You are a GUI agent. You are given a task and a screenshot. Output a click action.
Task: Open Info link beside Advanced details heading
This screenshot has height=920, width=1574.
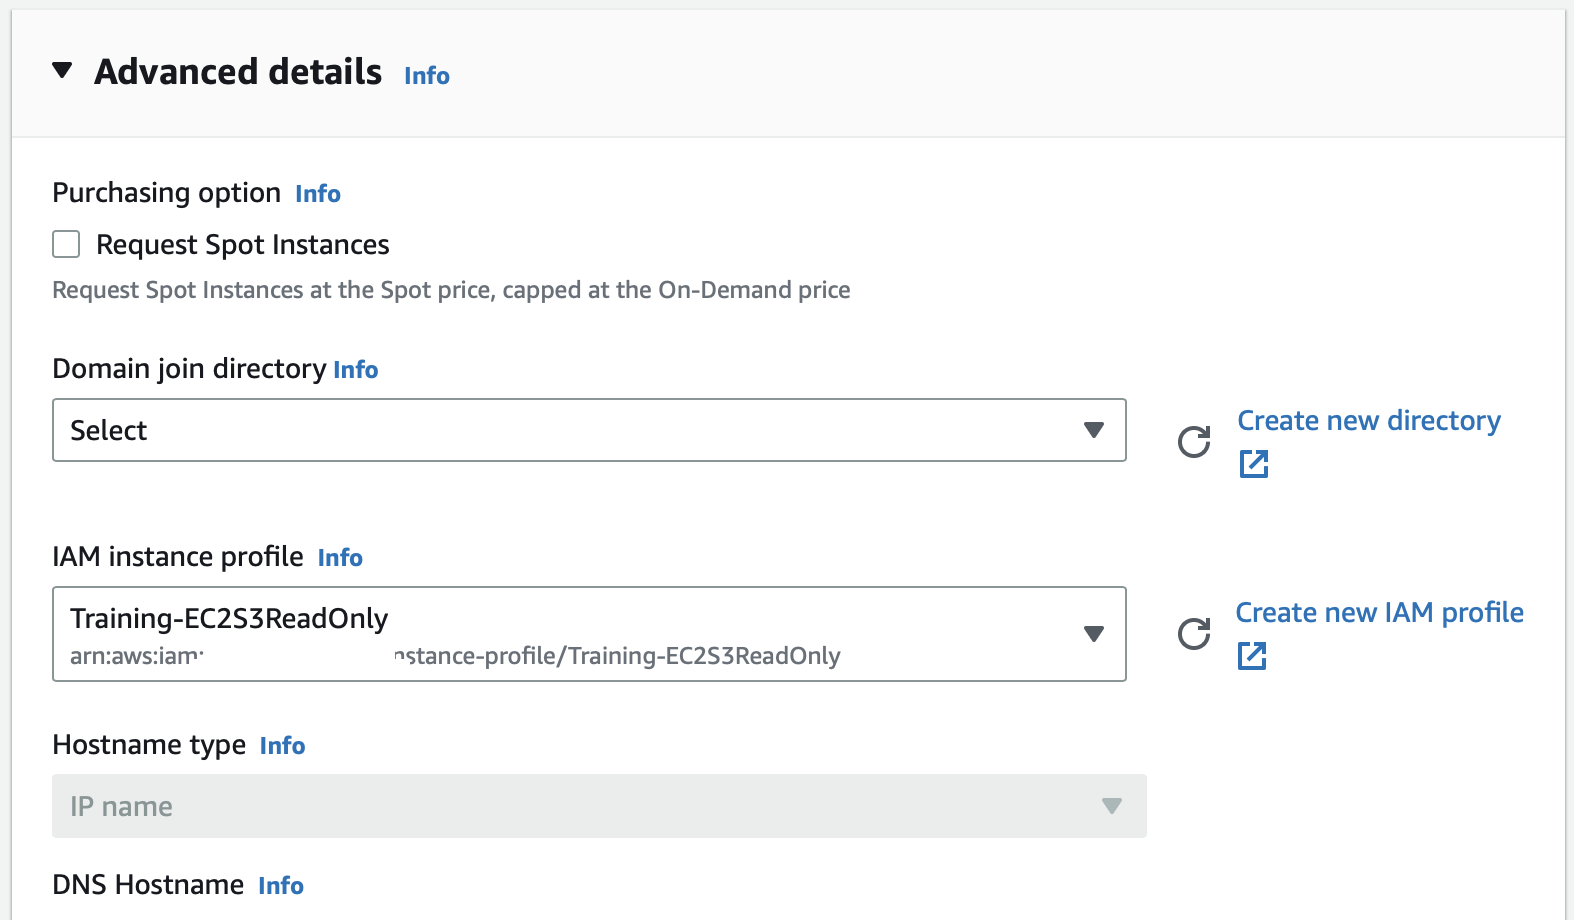click(x=426, y=76)
